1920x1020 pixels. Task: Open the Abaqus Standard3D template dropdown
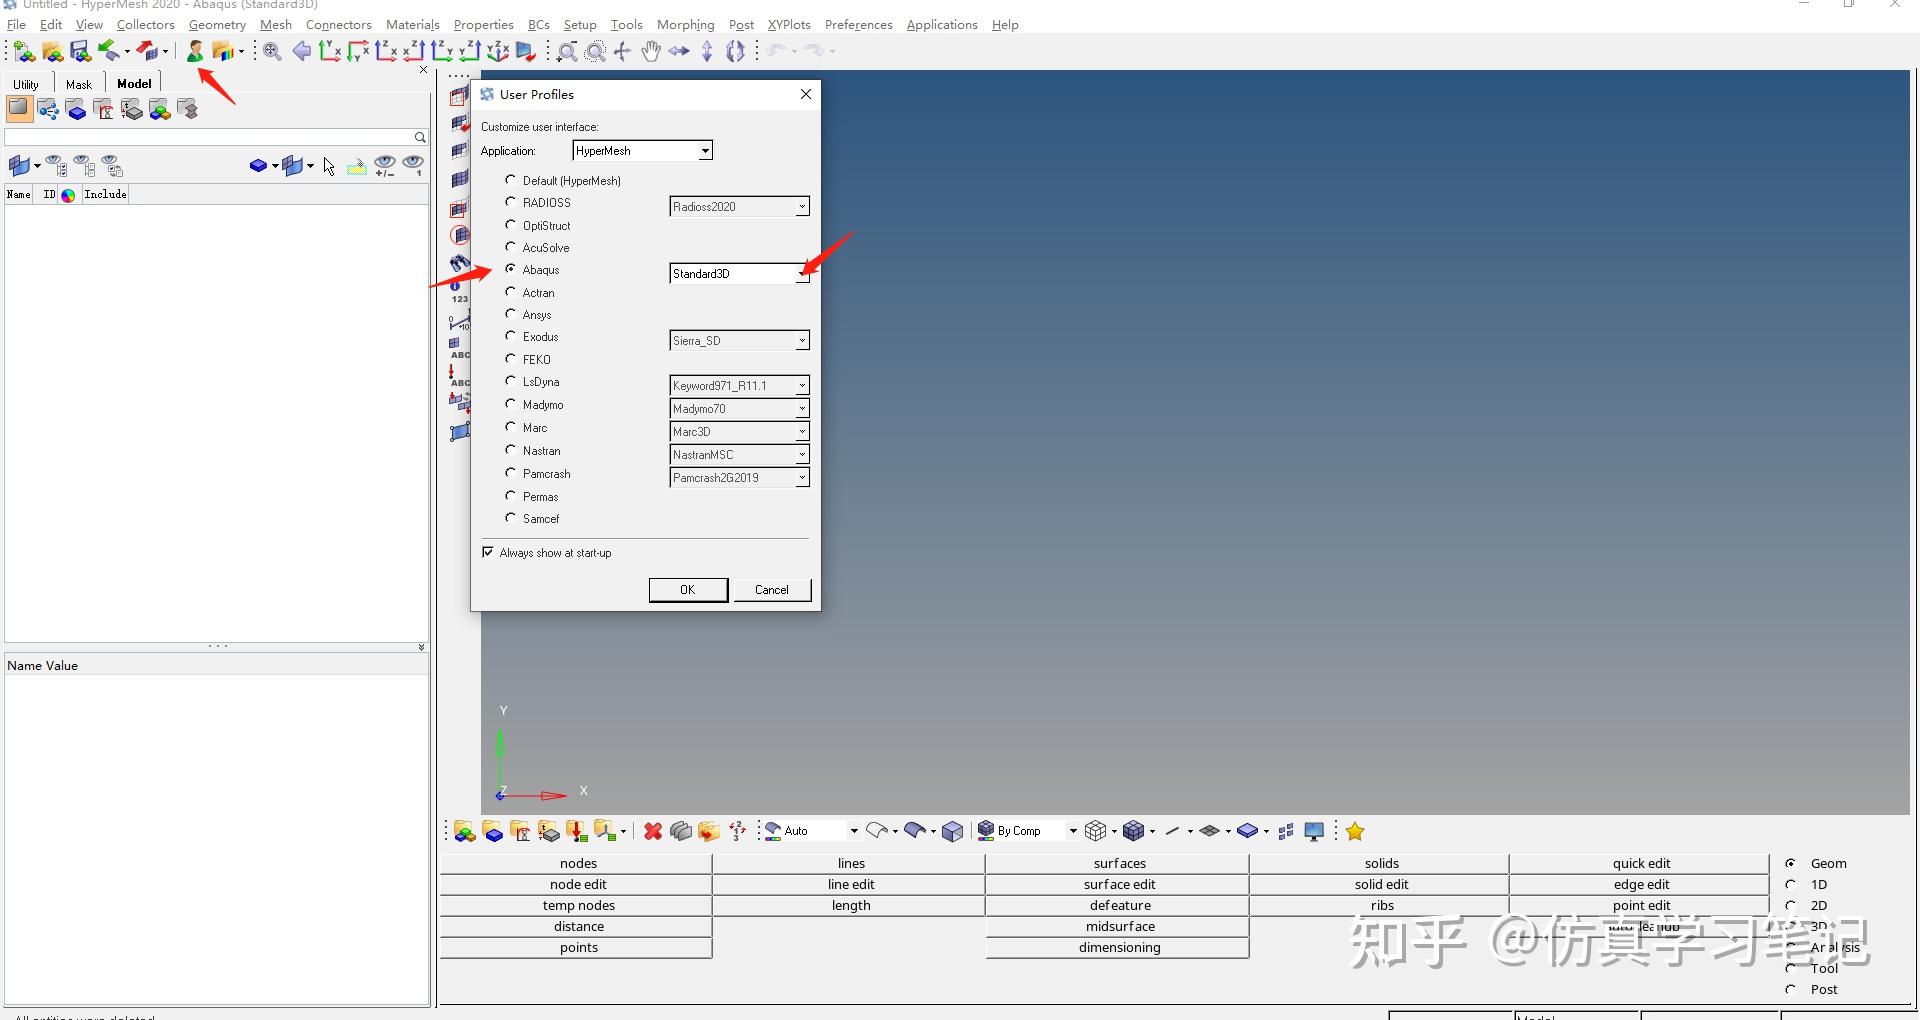click(739, 274)
